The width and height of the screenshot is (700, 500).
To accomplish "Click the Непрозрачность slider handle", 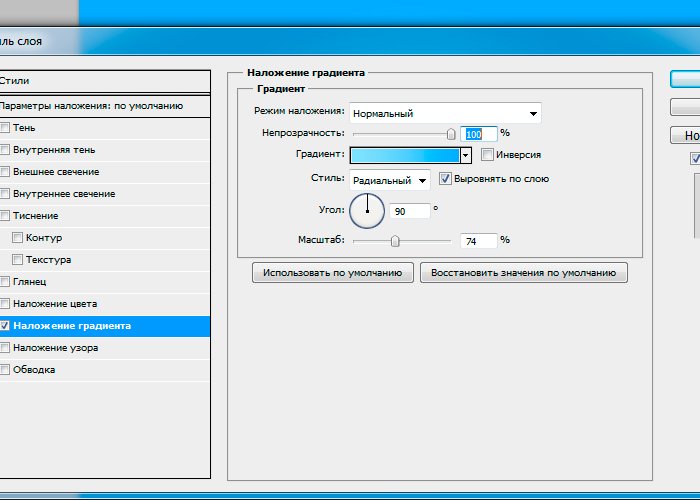I will pos(451,134).
